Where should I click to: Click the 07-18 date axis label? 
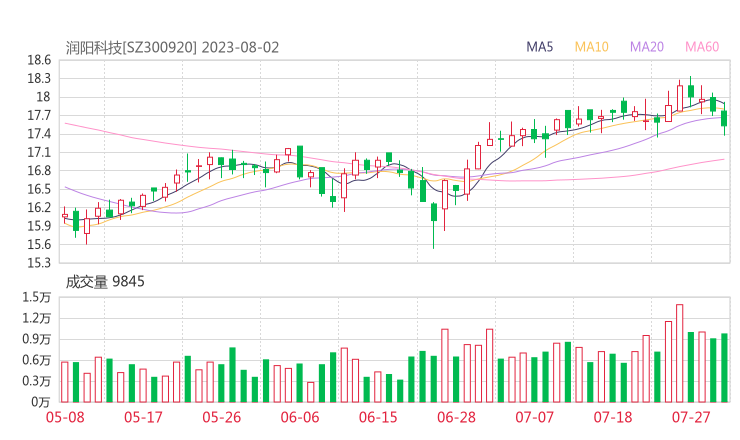(x=613, y=417)
